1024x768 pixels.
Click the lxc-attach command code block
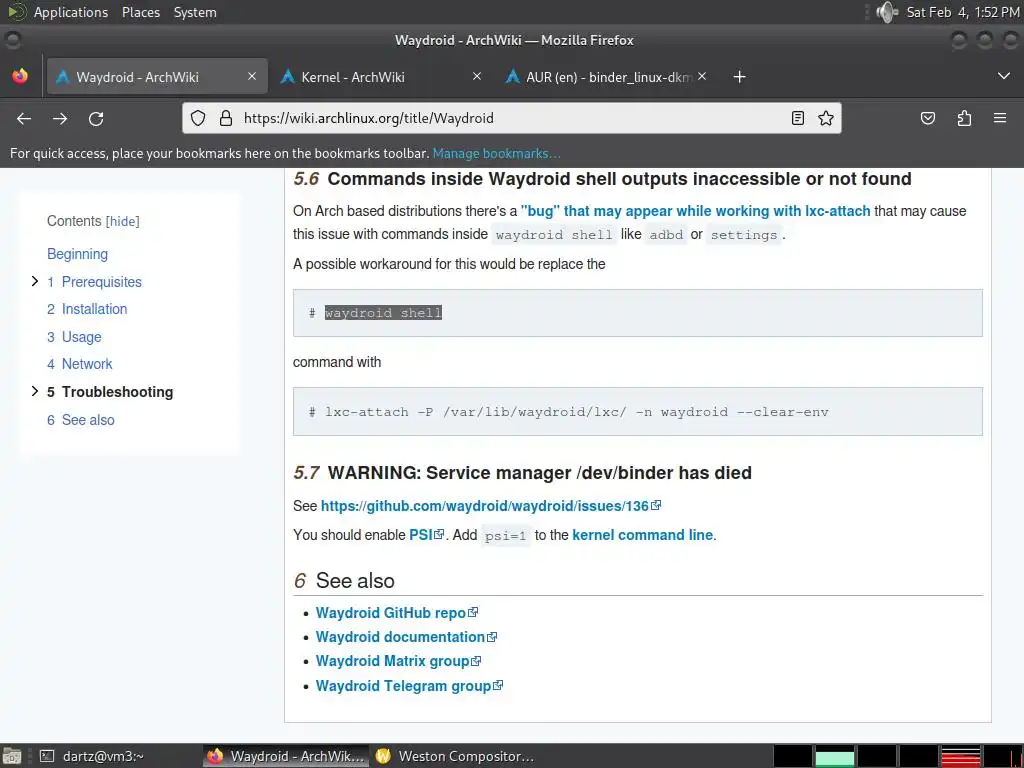637,411
